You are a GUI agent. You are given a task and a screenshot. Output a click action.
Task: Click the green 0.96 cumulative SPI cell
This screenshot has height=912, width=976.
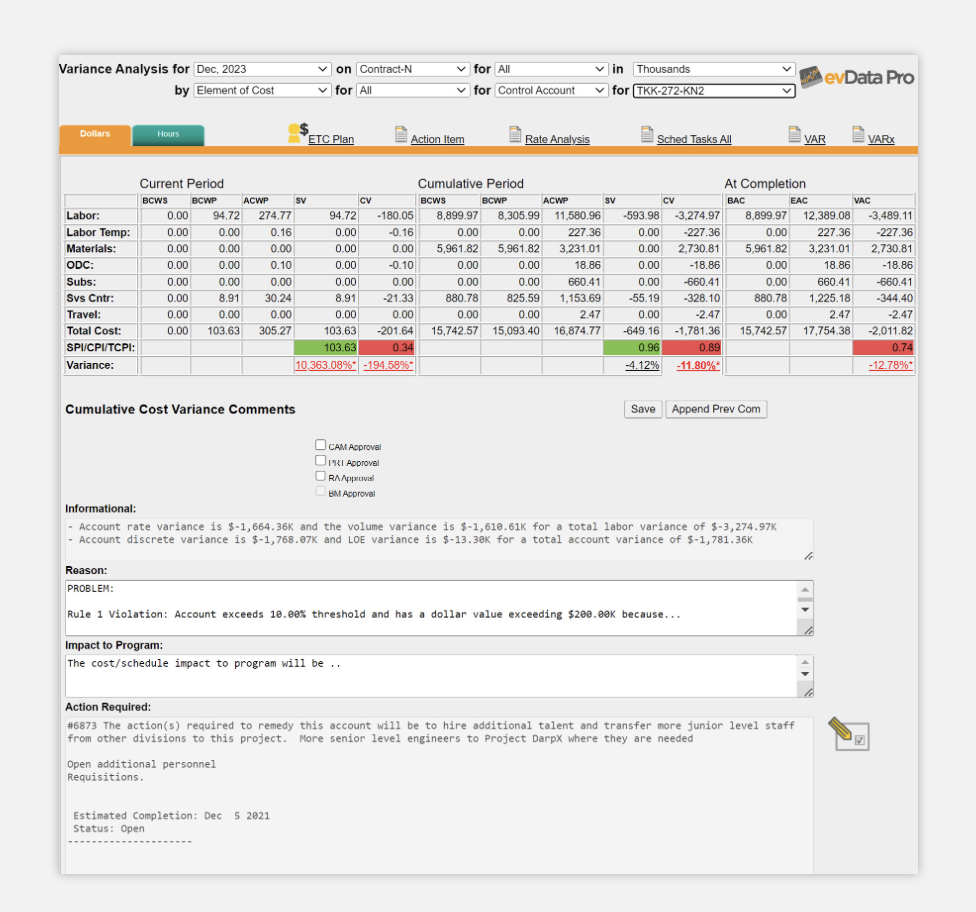pyautogui.click(x=632, y=347)
